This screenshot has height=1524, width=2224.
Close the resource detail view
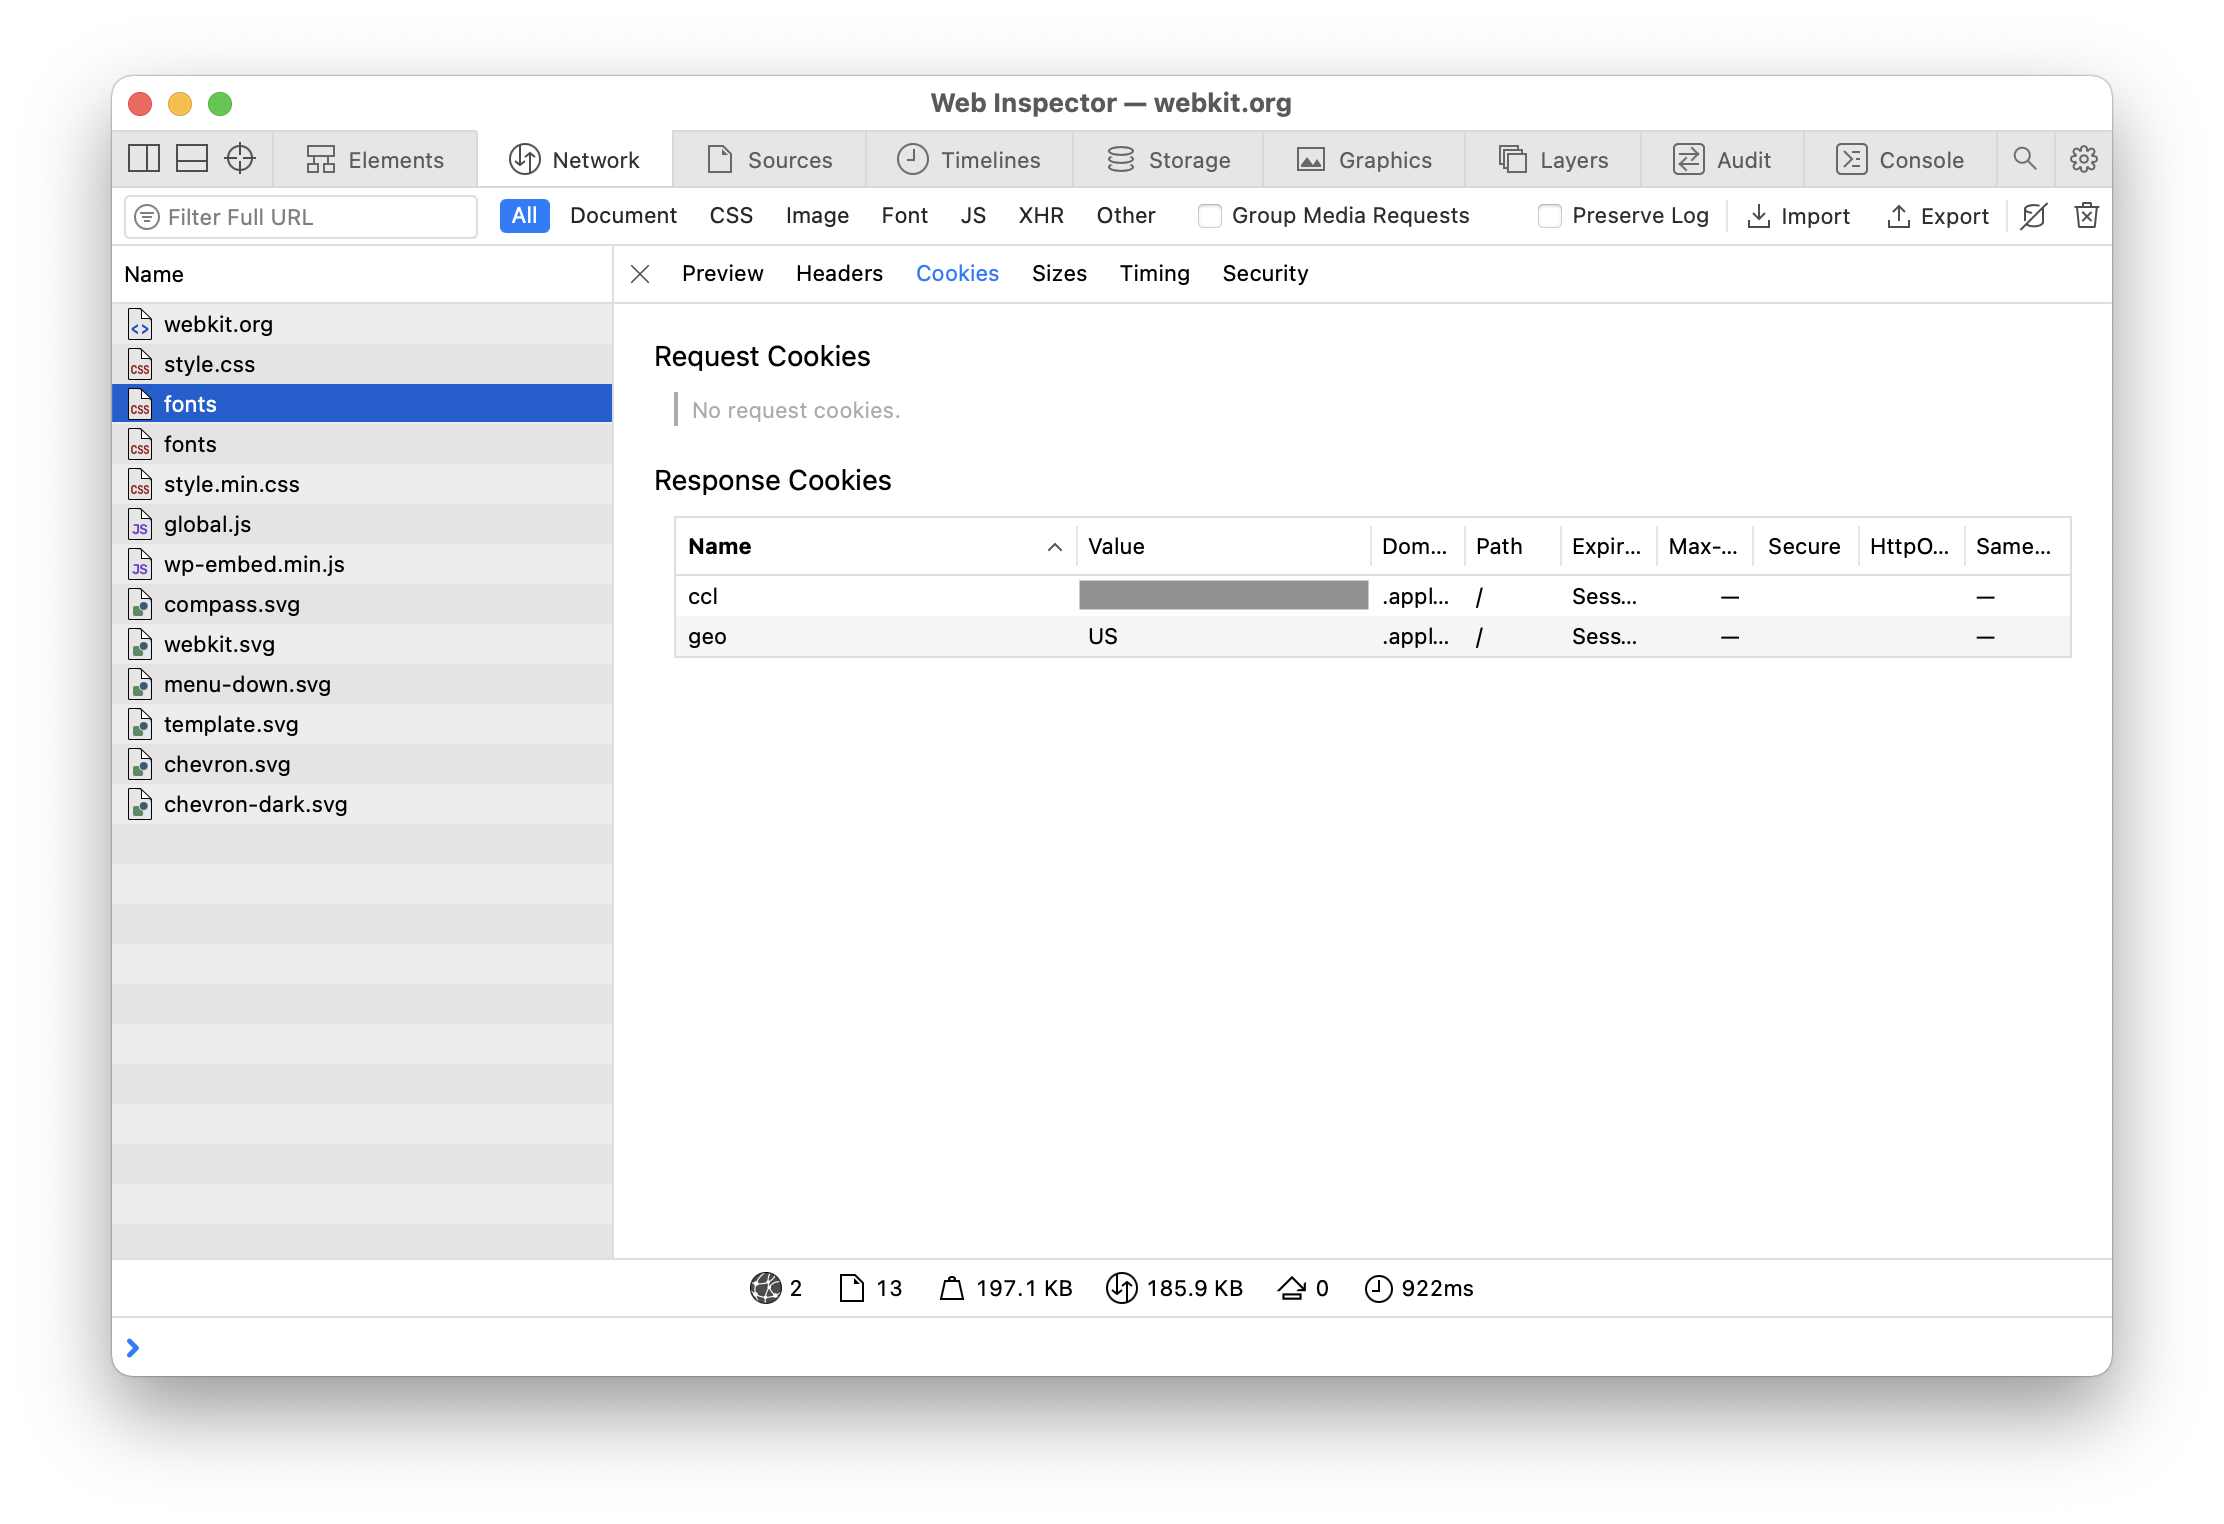pyautogui.click(x=640, y=274)
